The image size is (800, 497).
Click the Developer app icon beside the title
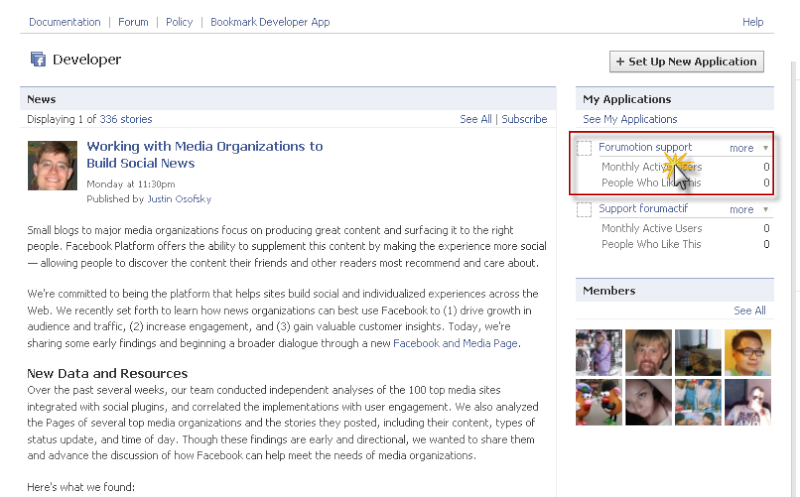[38, 59]
